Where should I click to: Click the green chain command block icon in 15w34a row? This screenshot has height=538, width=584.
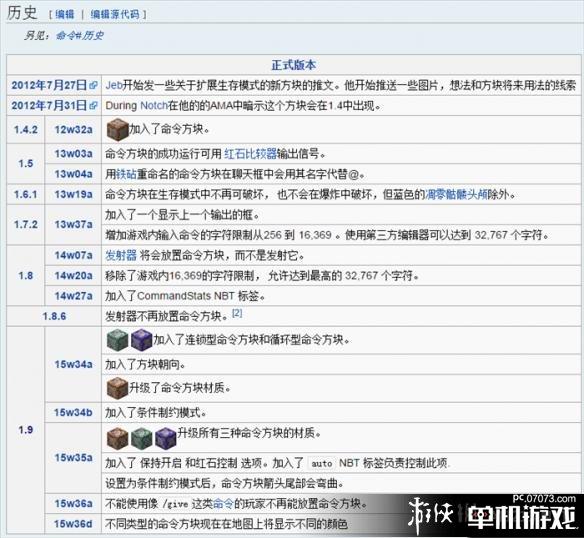click(117, 340)
